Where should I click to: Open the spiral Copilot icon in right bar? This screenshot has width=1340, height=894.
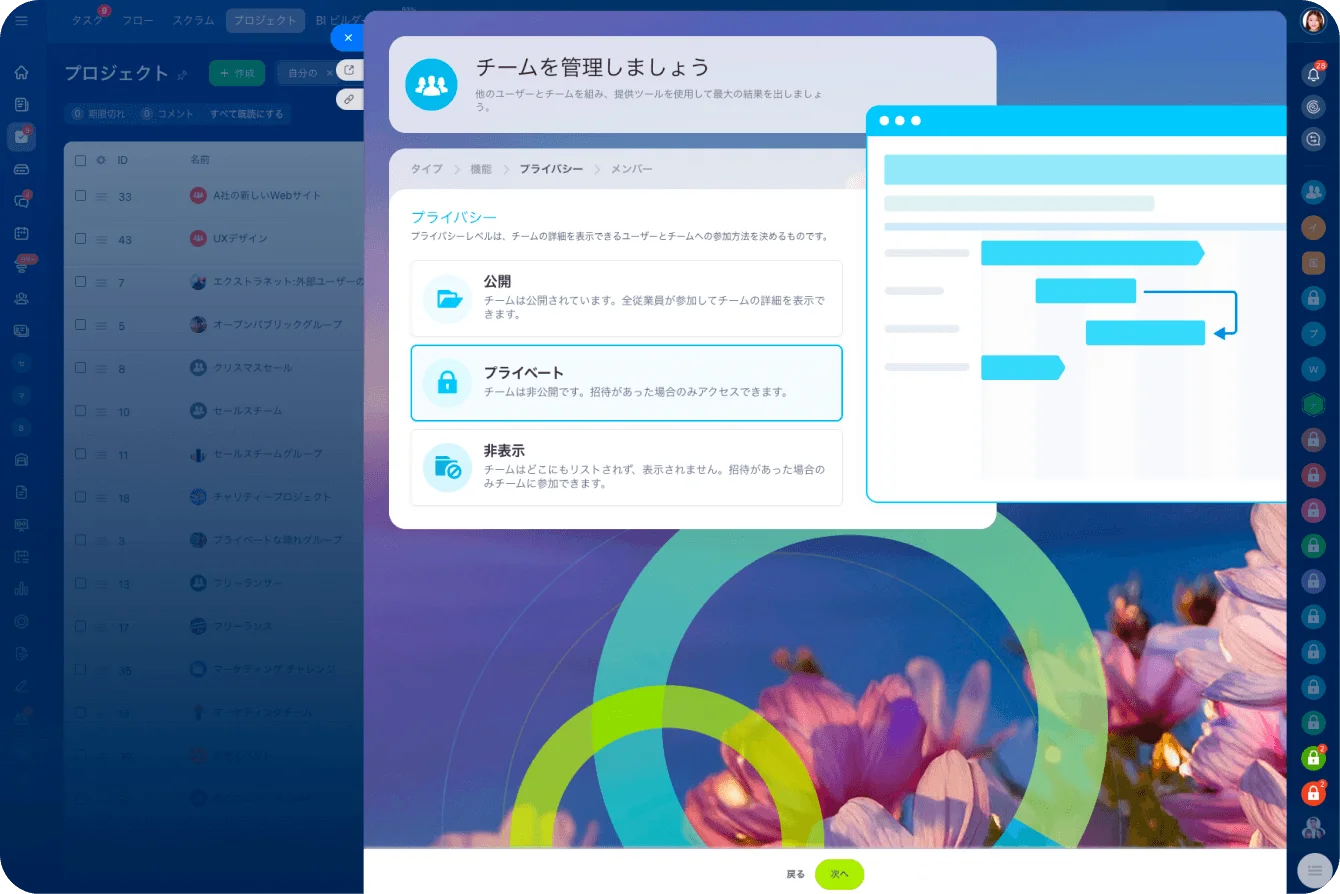1313,107
